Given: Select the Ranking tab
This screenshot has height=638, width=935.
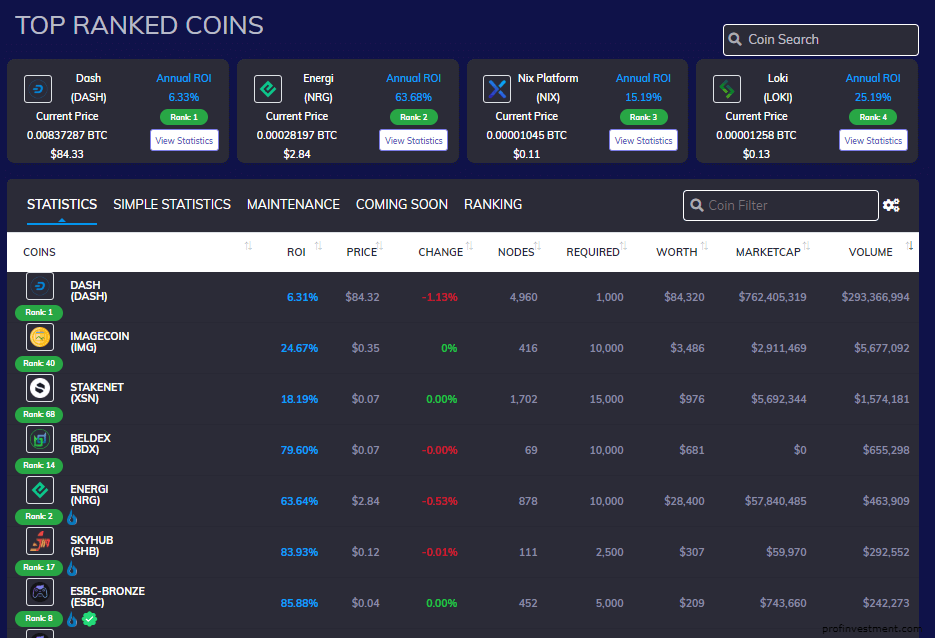Looking at the screenshot, I should tap(493, 204).
